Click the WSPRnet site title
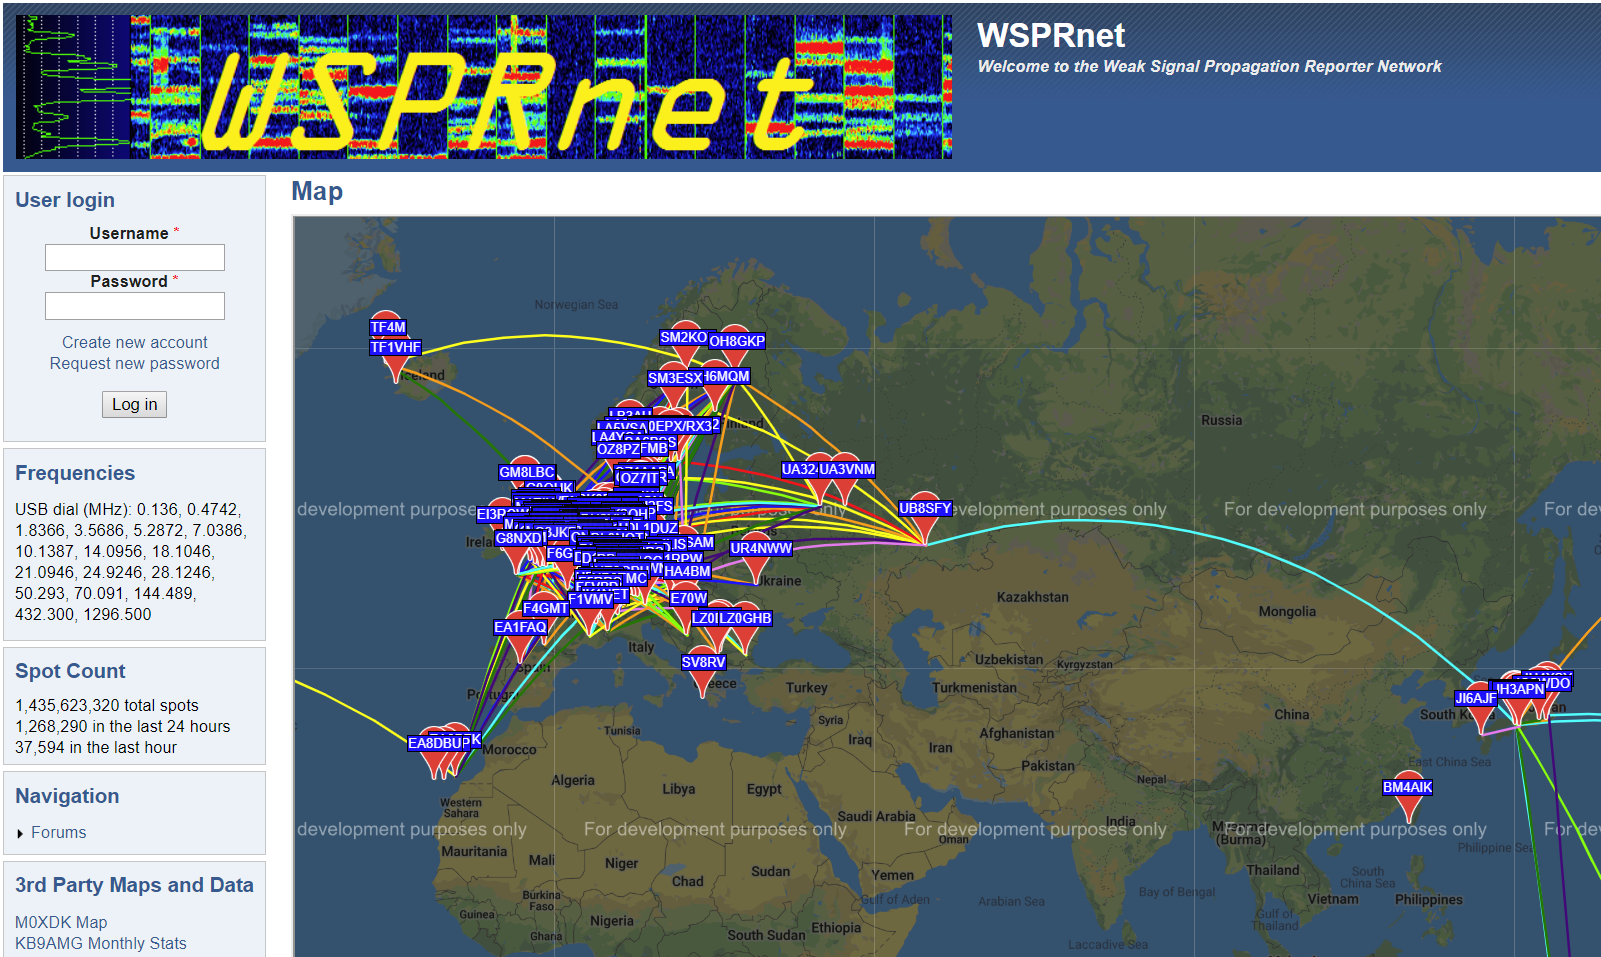The height and width of the screenshot is (957, 1601). 1051,35
